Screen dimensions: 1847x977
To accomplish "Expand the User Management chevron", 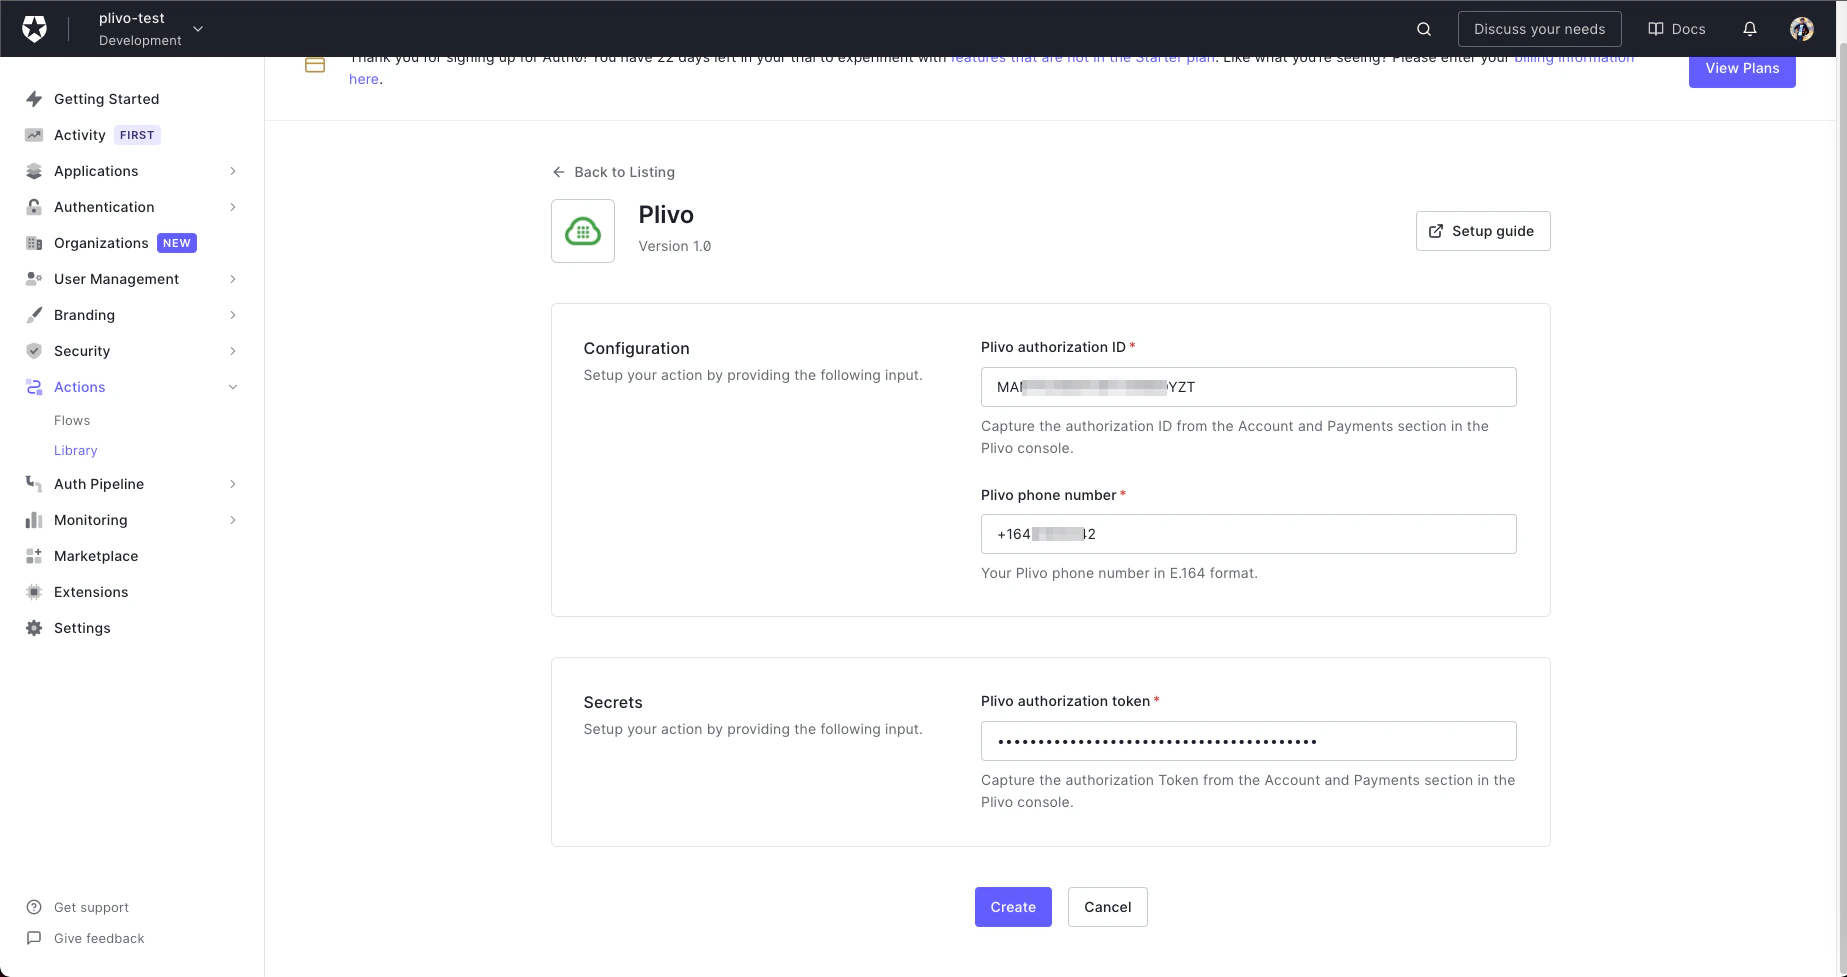I will 233,279.
